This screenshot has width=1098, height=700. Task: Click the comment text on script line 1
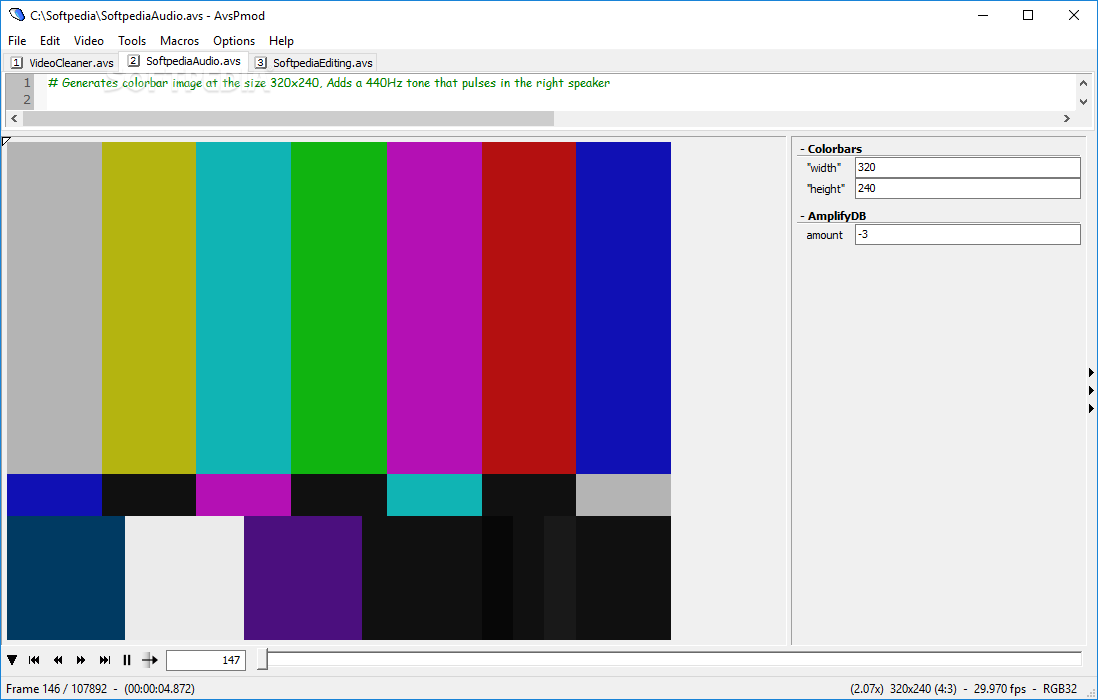coord(329,83)
